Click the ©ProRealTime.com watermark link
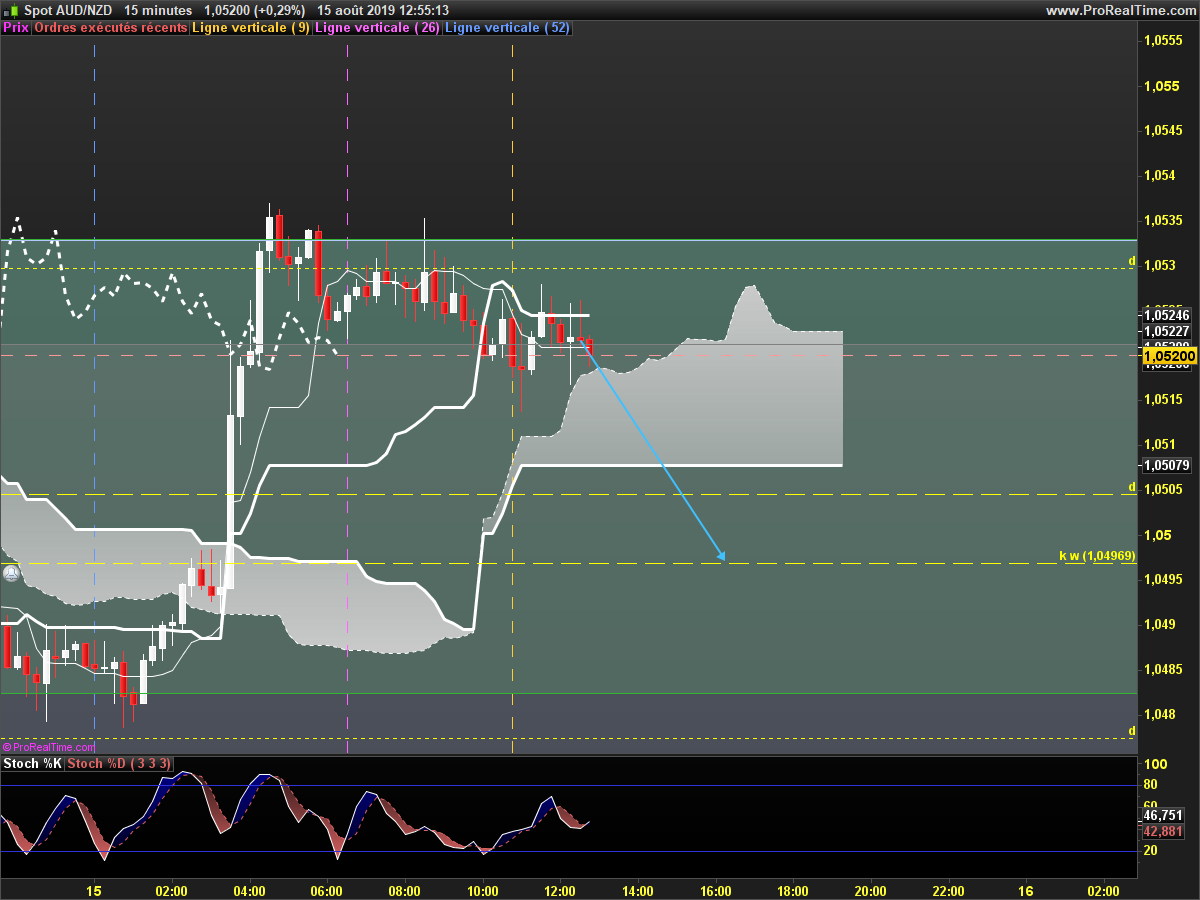 click(x=49, y=747)
